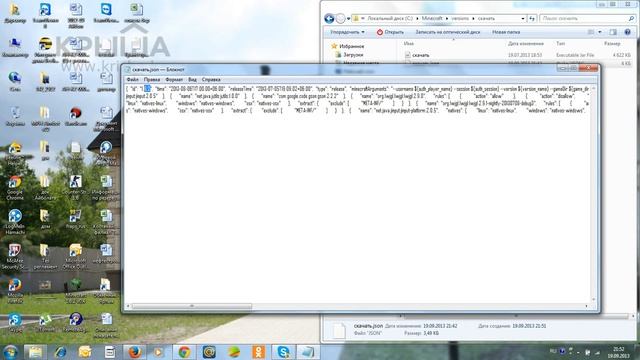
Task: Open Windows Media Player from the taskbar
Action: [x=159, y=352]
